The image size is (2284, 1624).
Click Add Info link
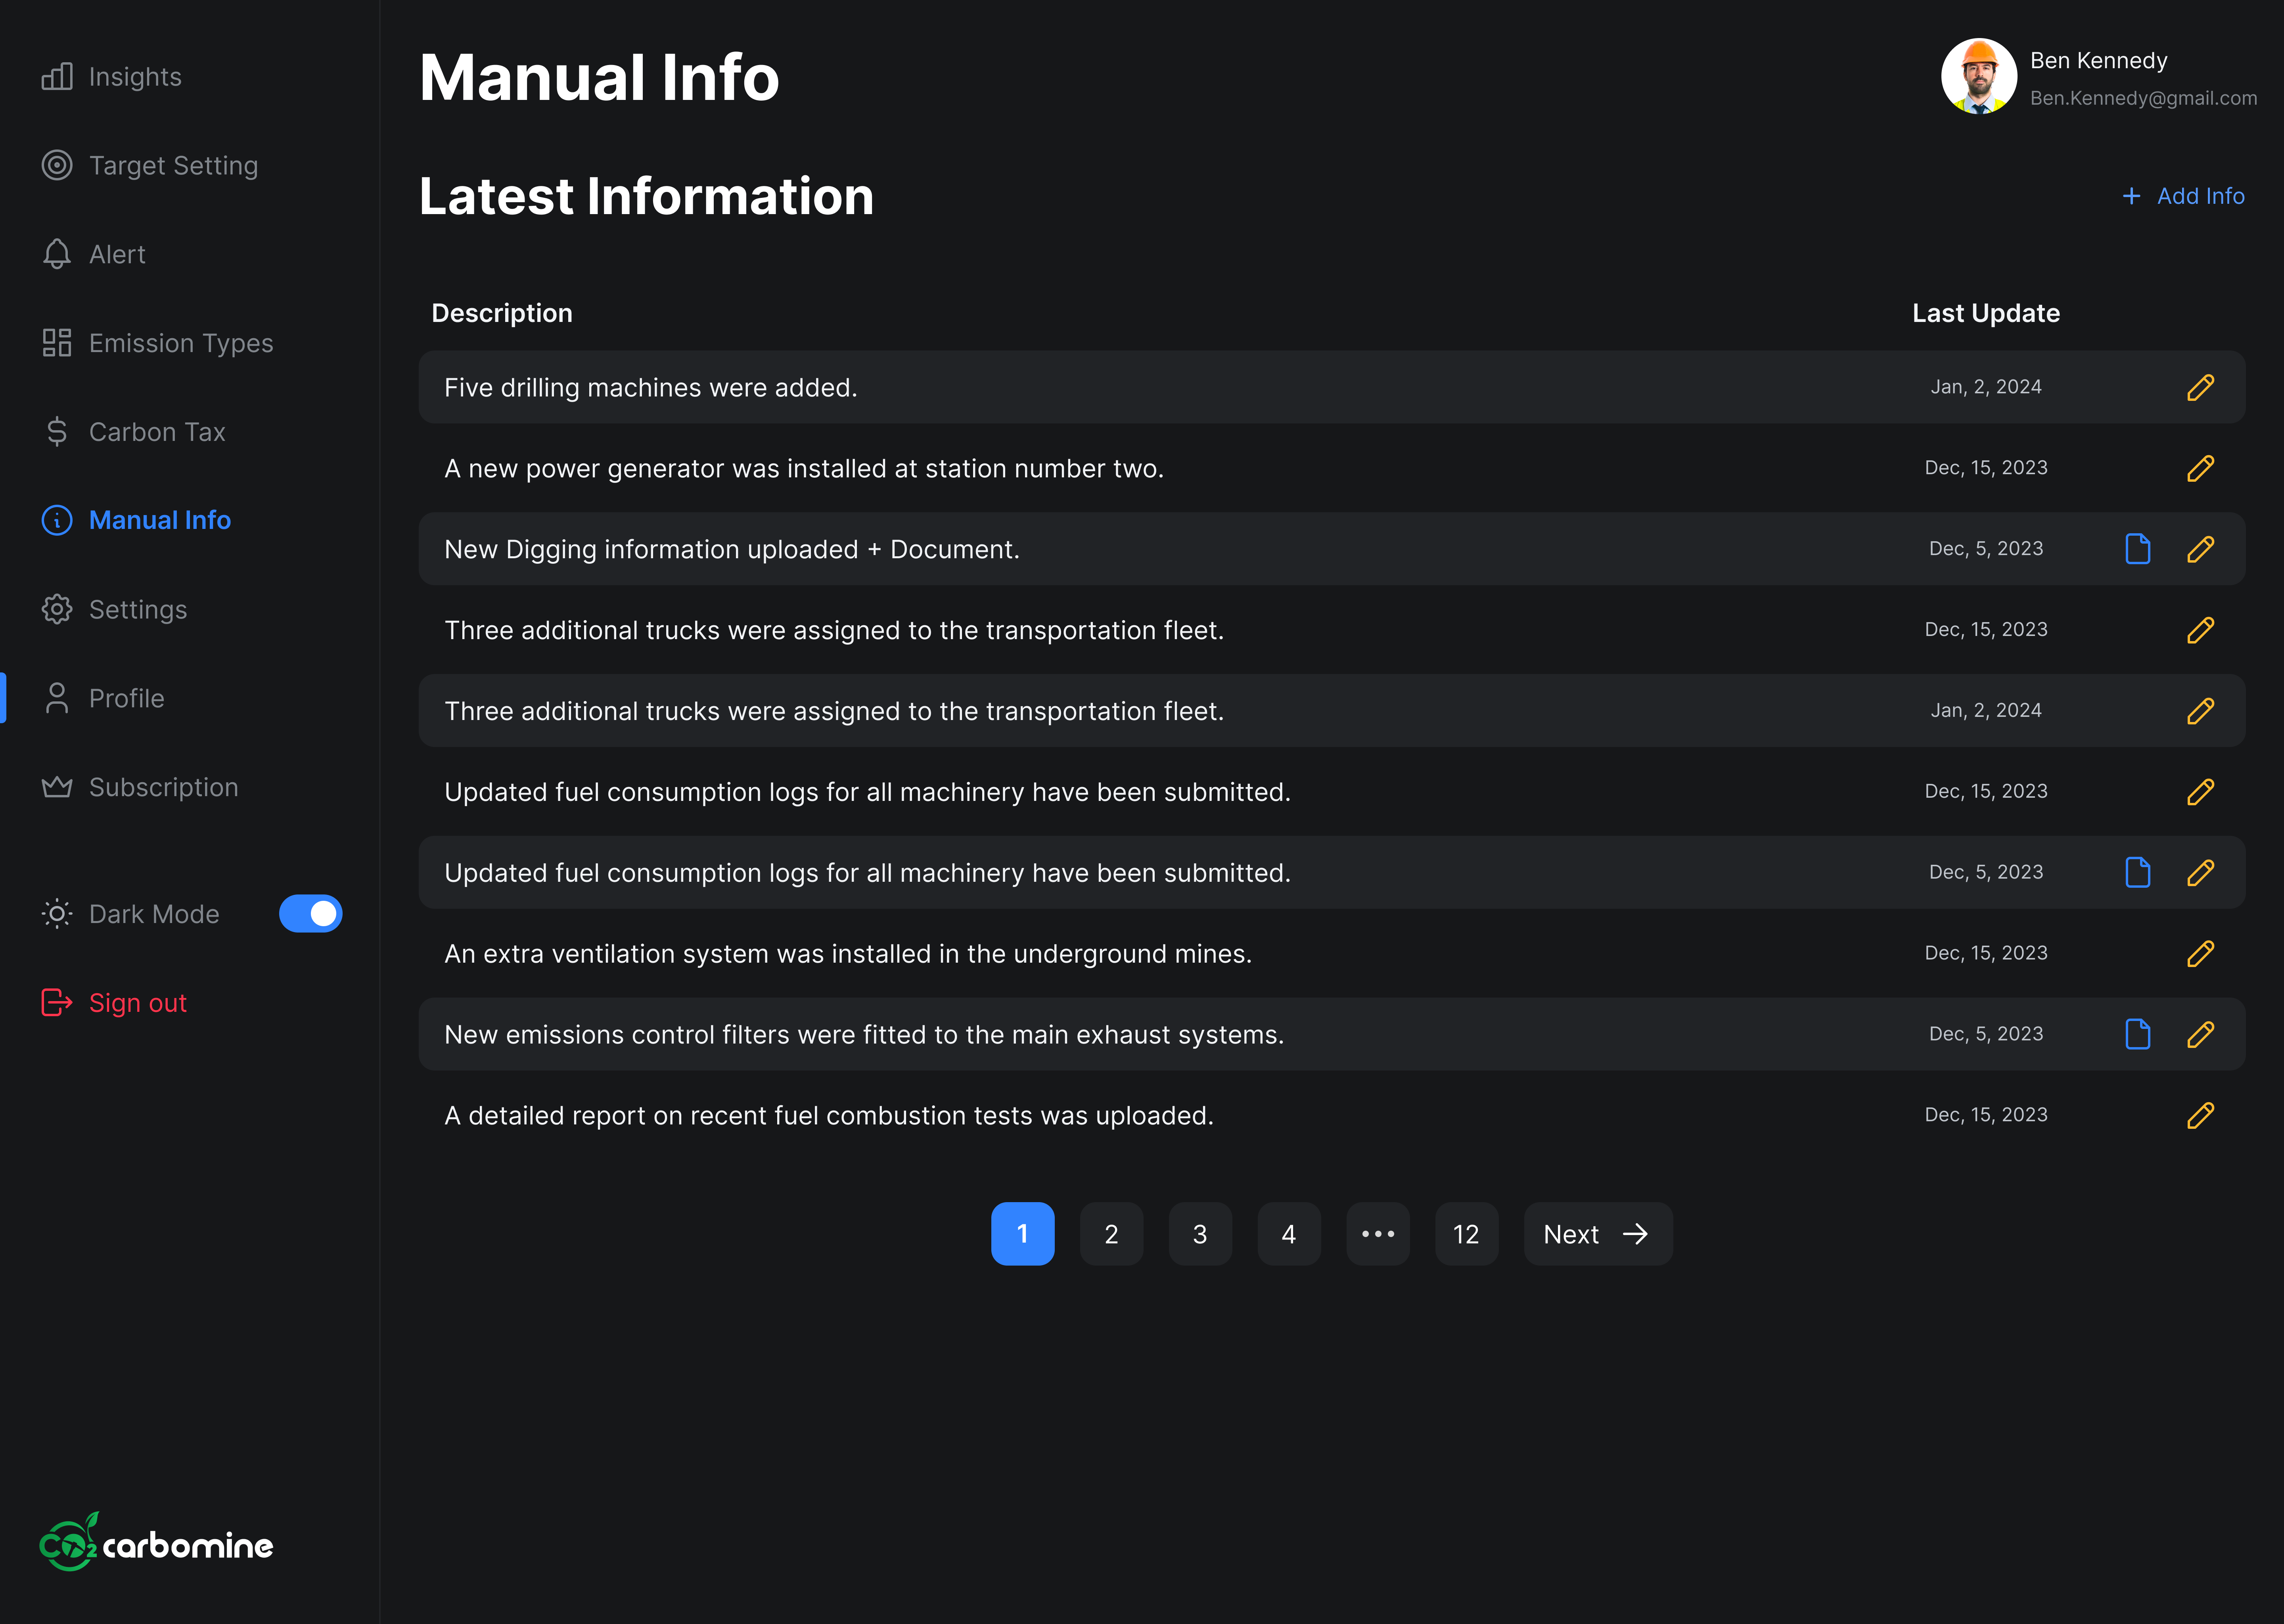click(x=2183, y=196)
